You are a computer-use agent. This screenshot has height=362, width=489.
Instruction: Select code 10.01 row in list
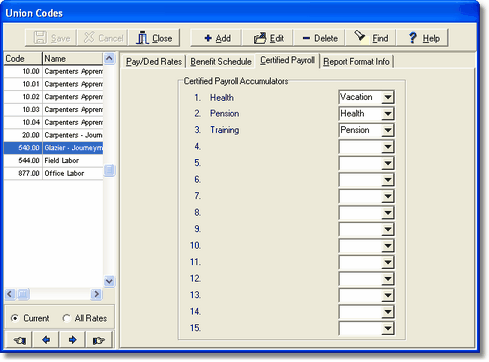[x=53, y=84]
